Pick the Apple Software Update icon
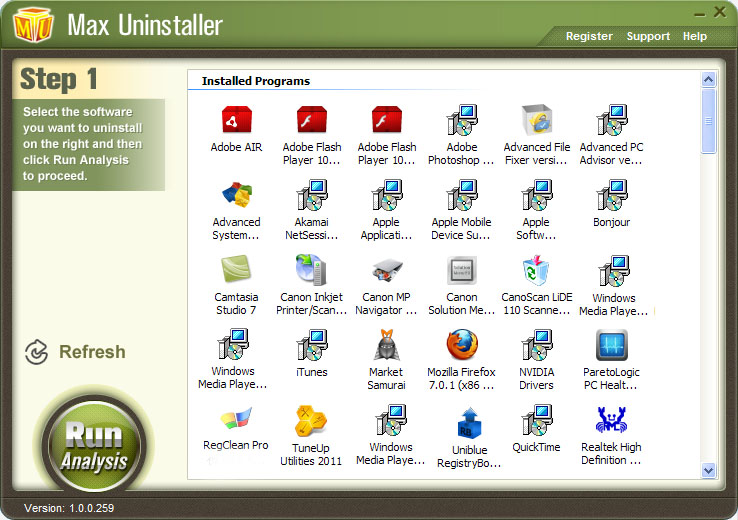This screenshot has width=738, height=520. [537, 195]
